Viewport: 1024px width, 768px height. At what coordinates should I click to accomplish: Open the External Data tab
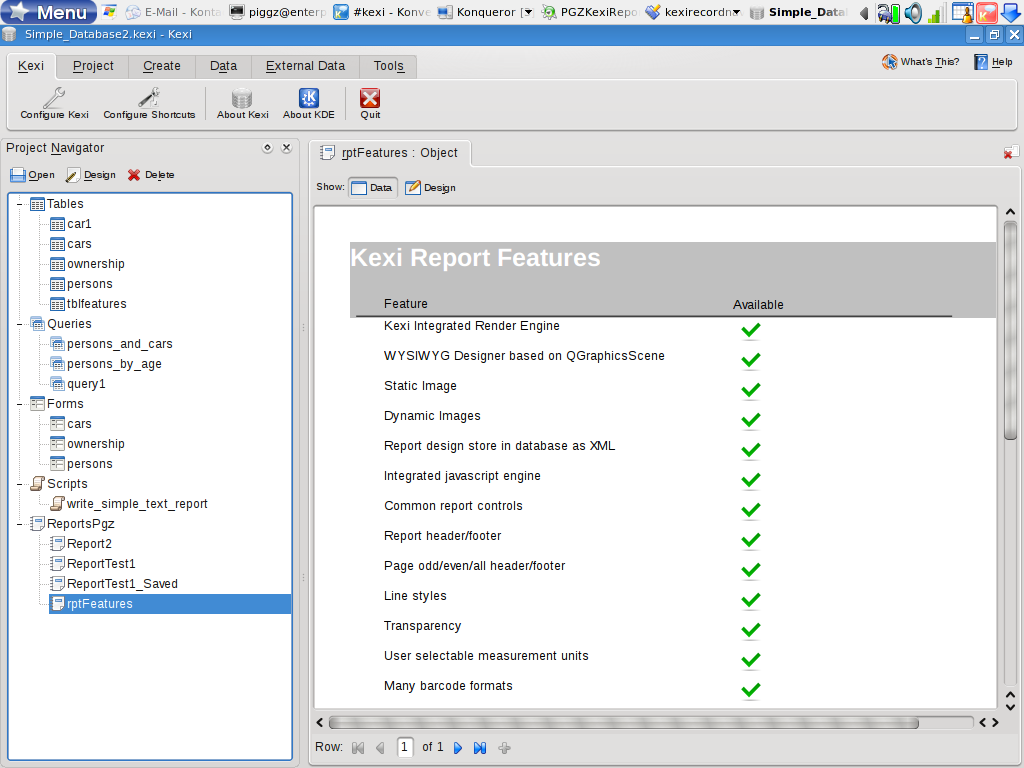coord(305,66)
